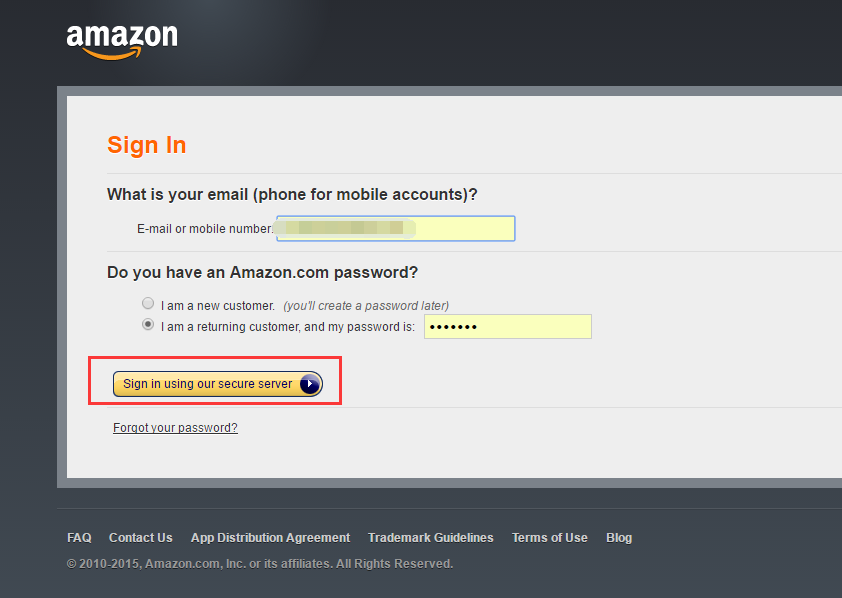Select the new customer radio button

pos(148,304)
